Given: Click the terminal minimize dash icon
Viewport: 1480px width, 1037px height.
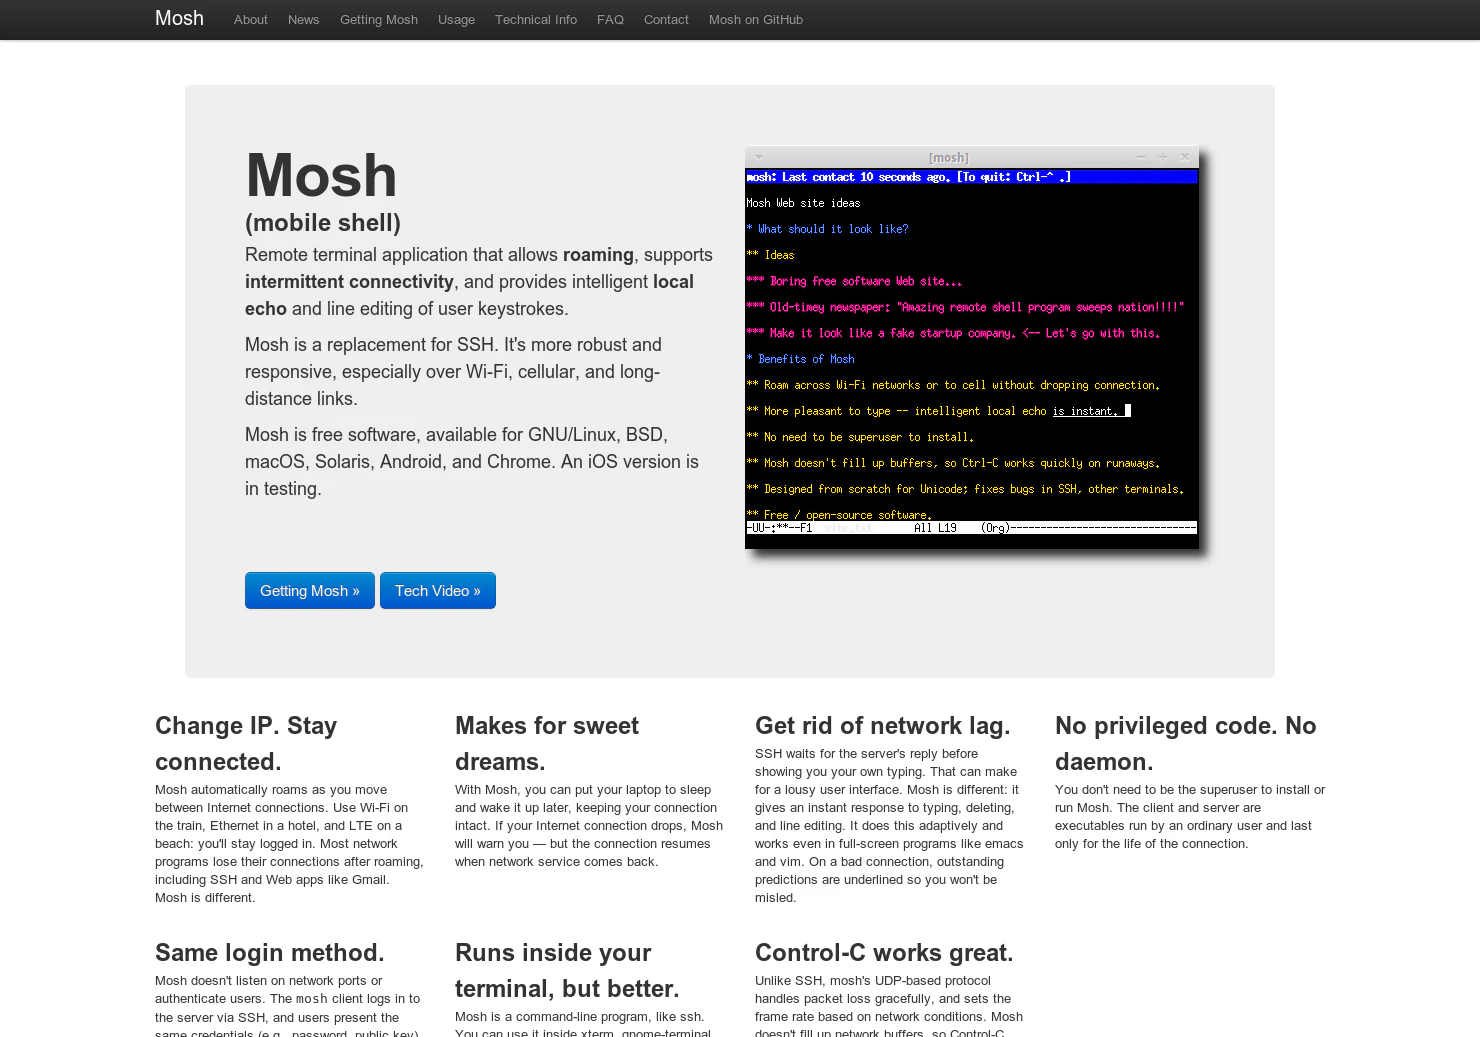Looking at the screenshot, I should point(1141,157).
